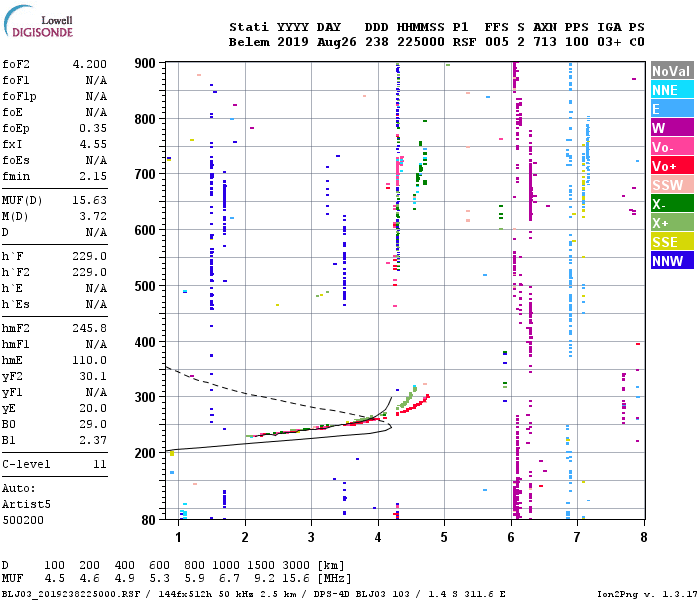Click the fxI value 4.55
700x600 pixels.
point(93,144)
